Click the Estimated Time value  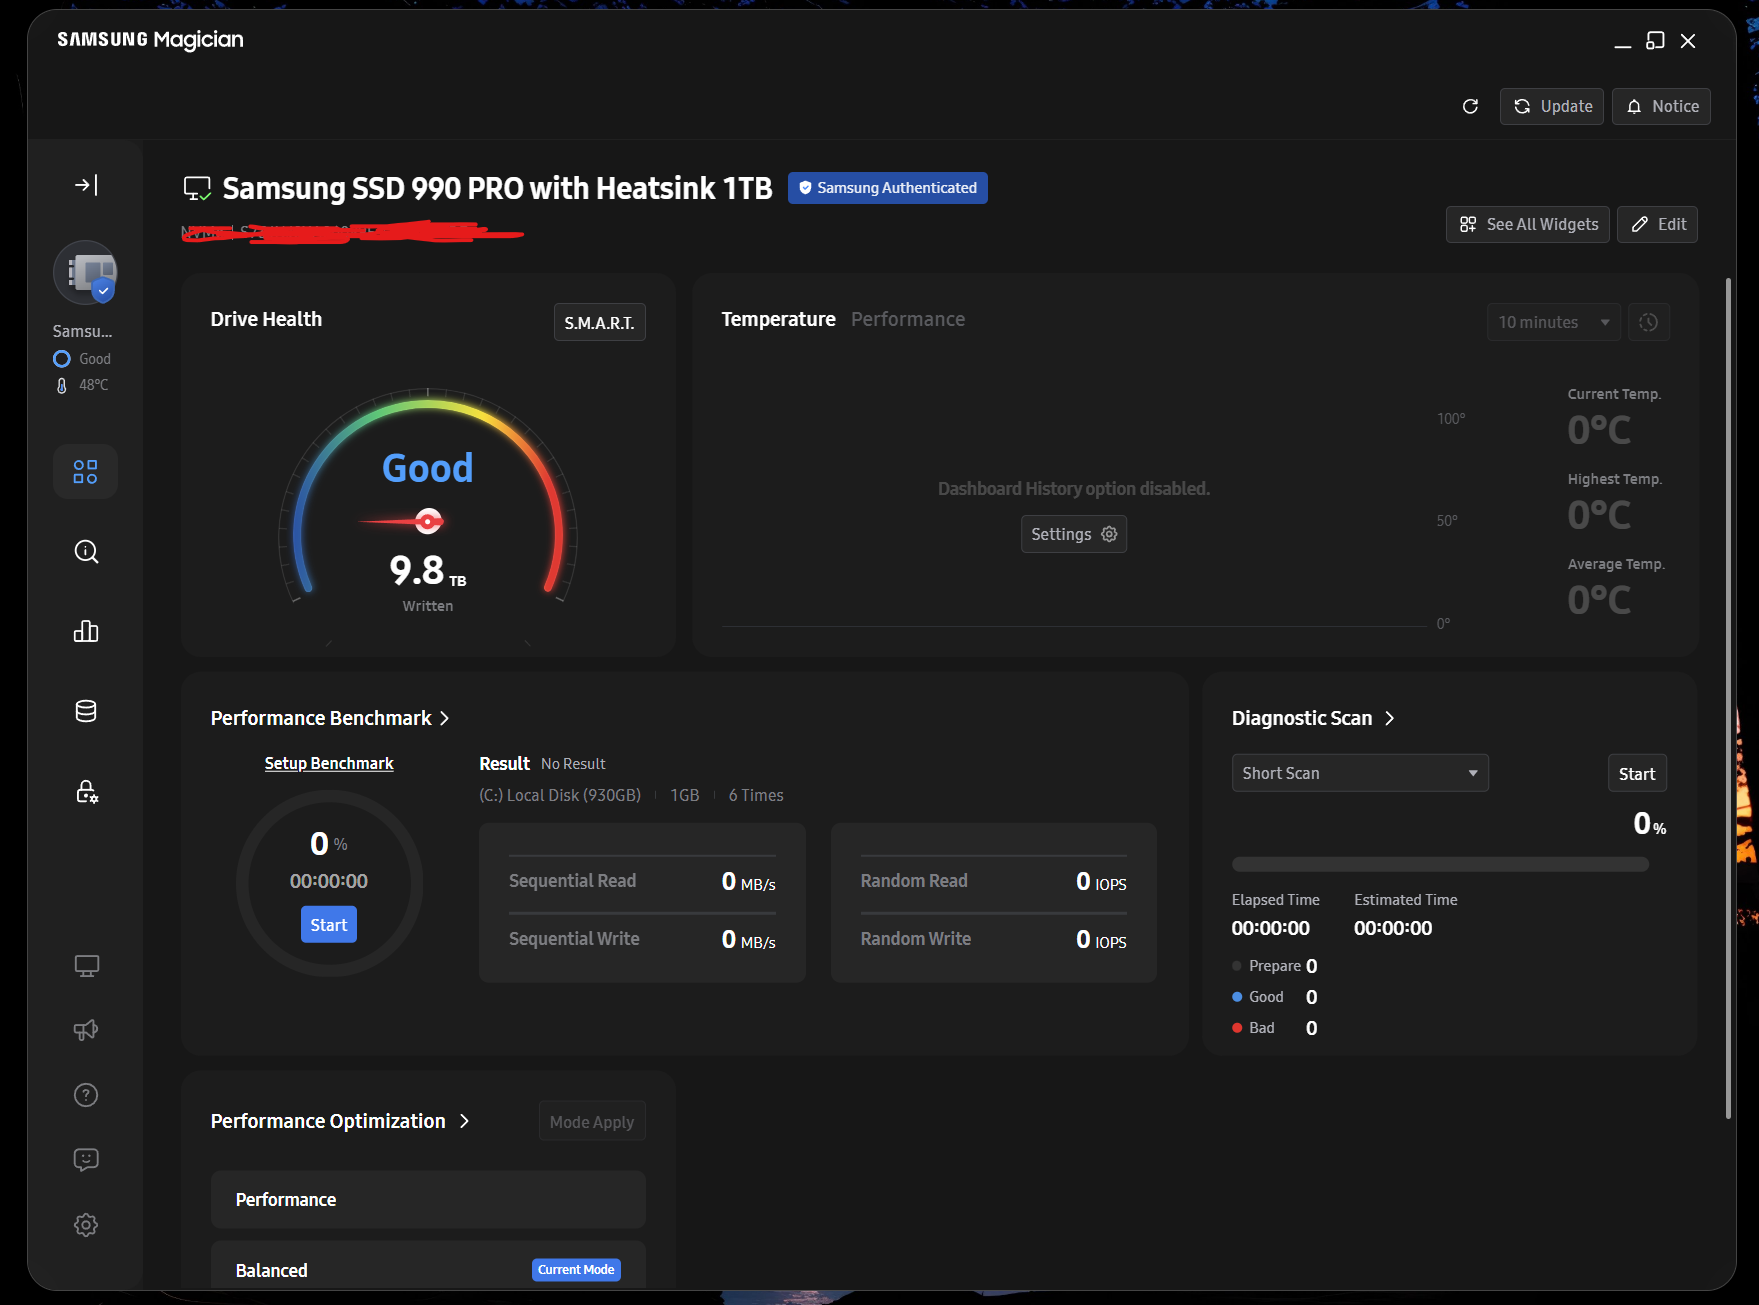point(1393,928)
